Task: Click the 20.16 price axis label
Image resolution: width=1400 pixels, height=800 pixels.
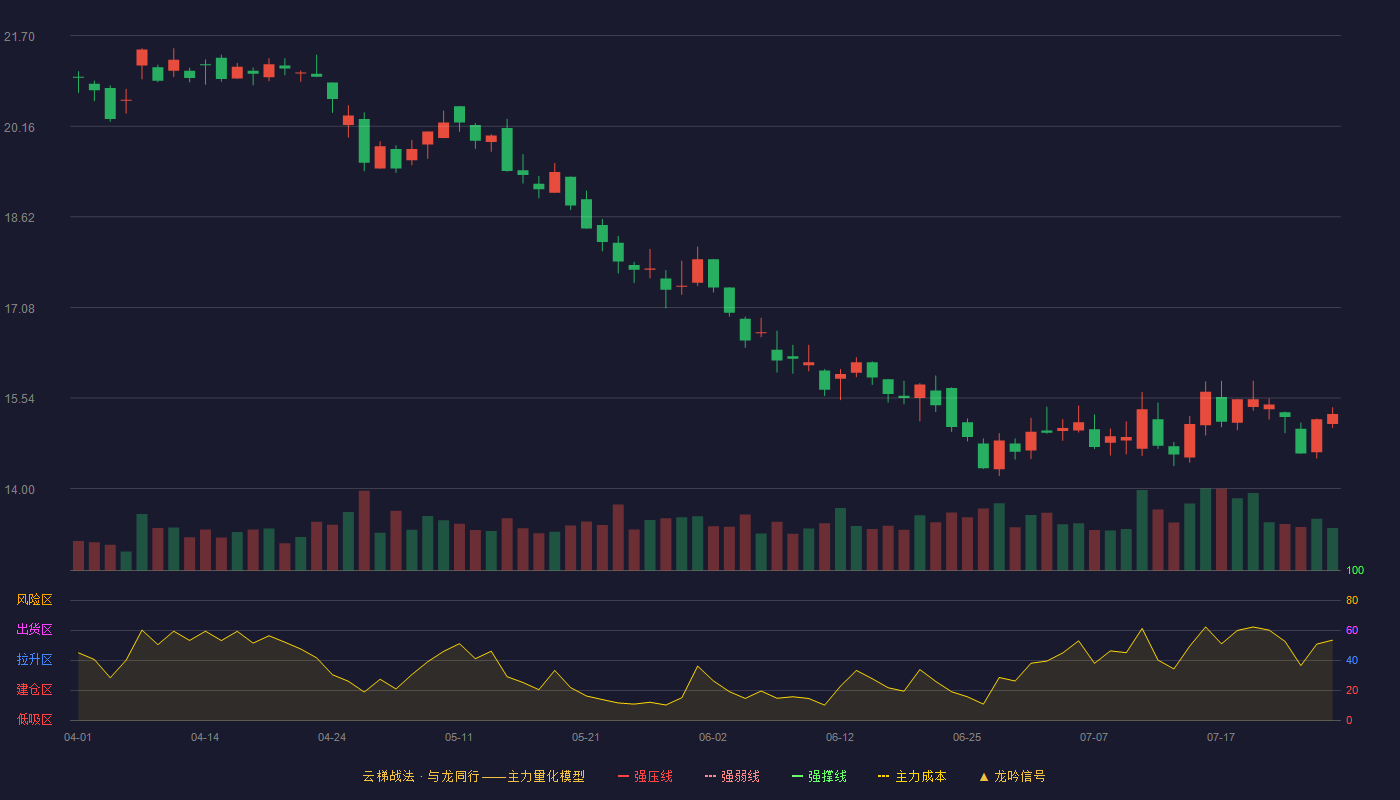Action: pyautogui.click(x=19, y=128)
